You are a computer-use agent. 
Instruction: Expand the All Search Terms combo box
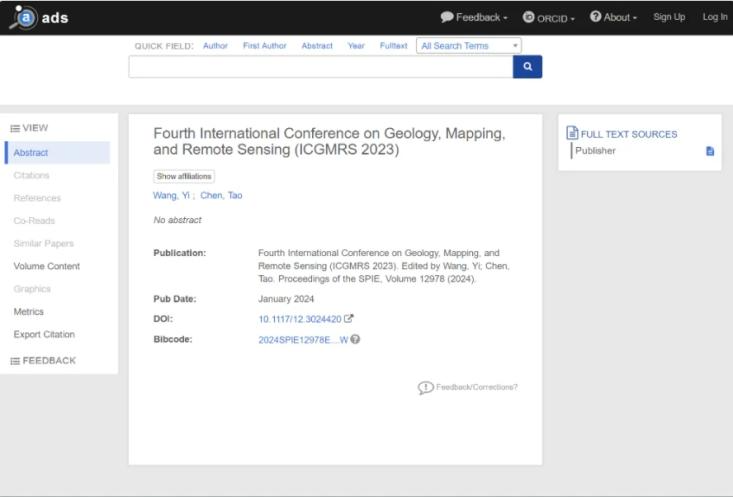coord(469,46)
